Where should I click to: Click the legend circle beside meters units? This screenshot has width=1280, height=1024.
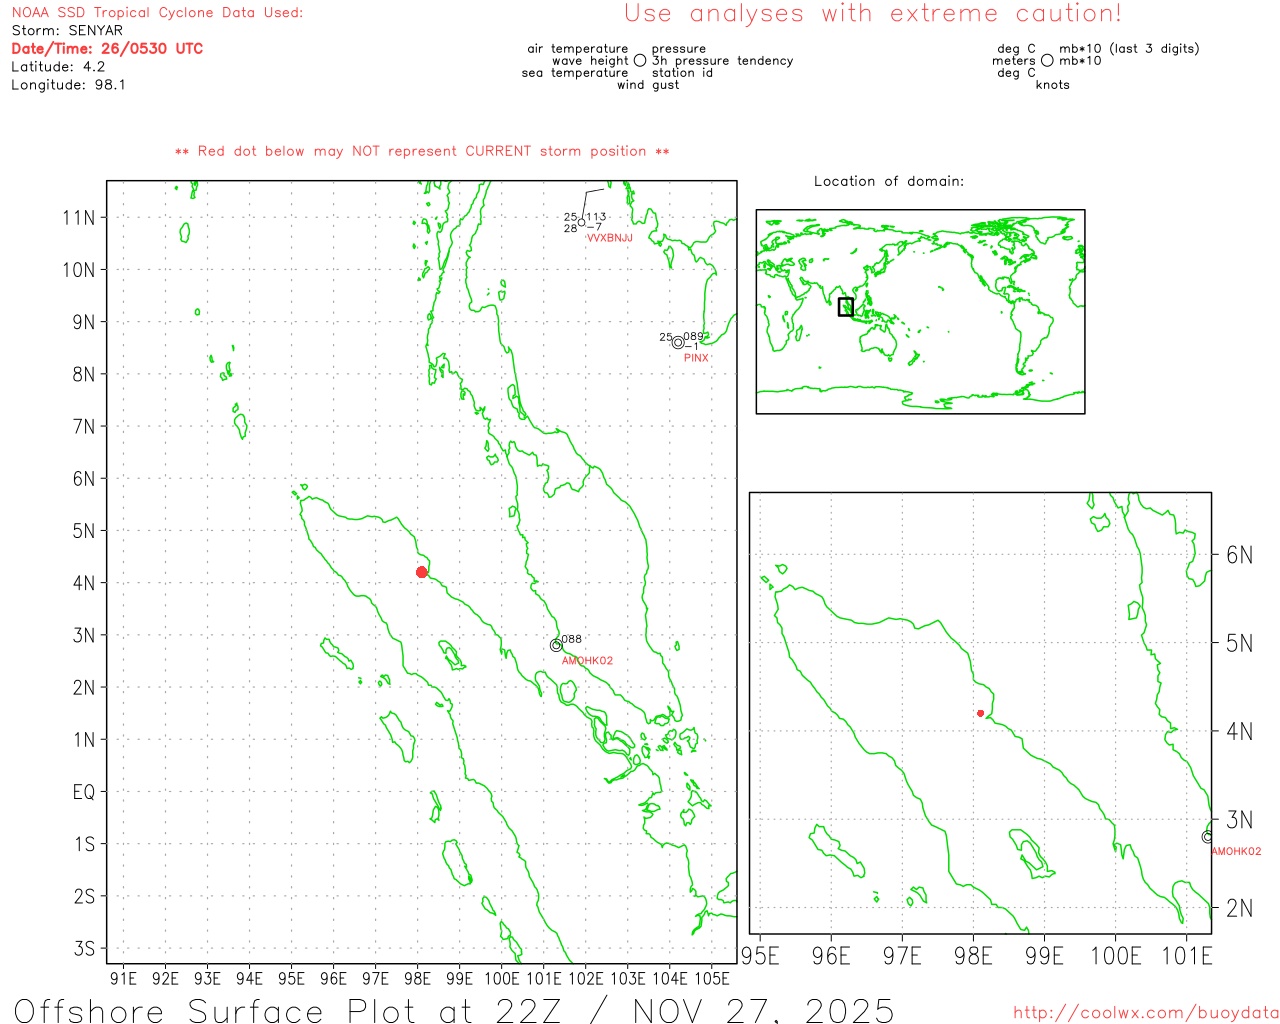[1047, 61]
